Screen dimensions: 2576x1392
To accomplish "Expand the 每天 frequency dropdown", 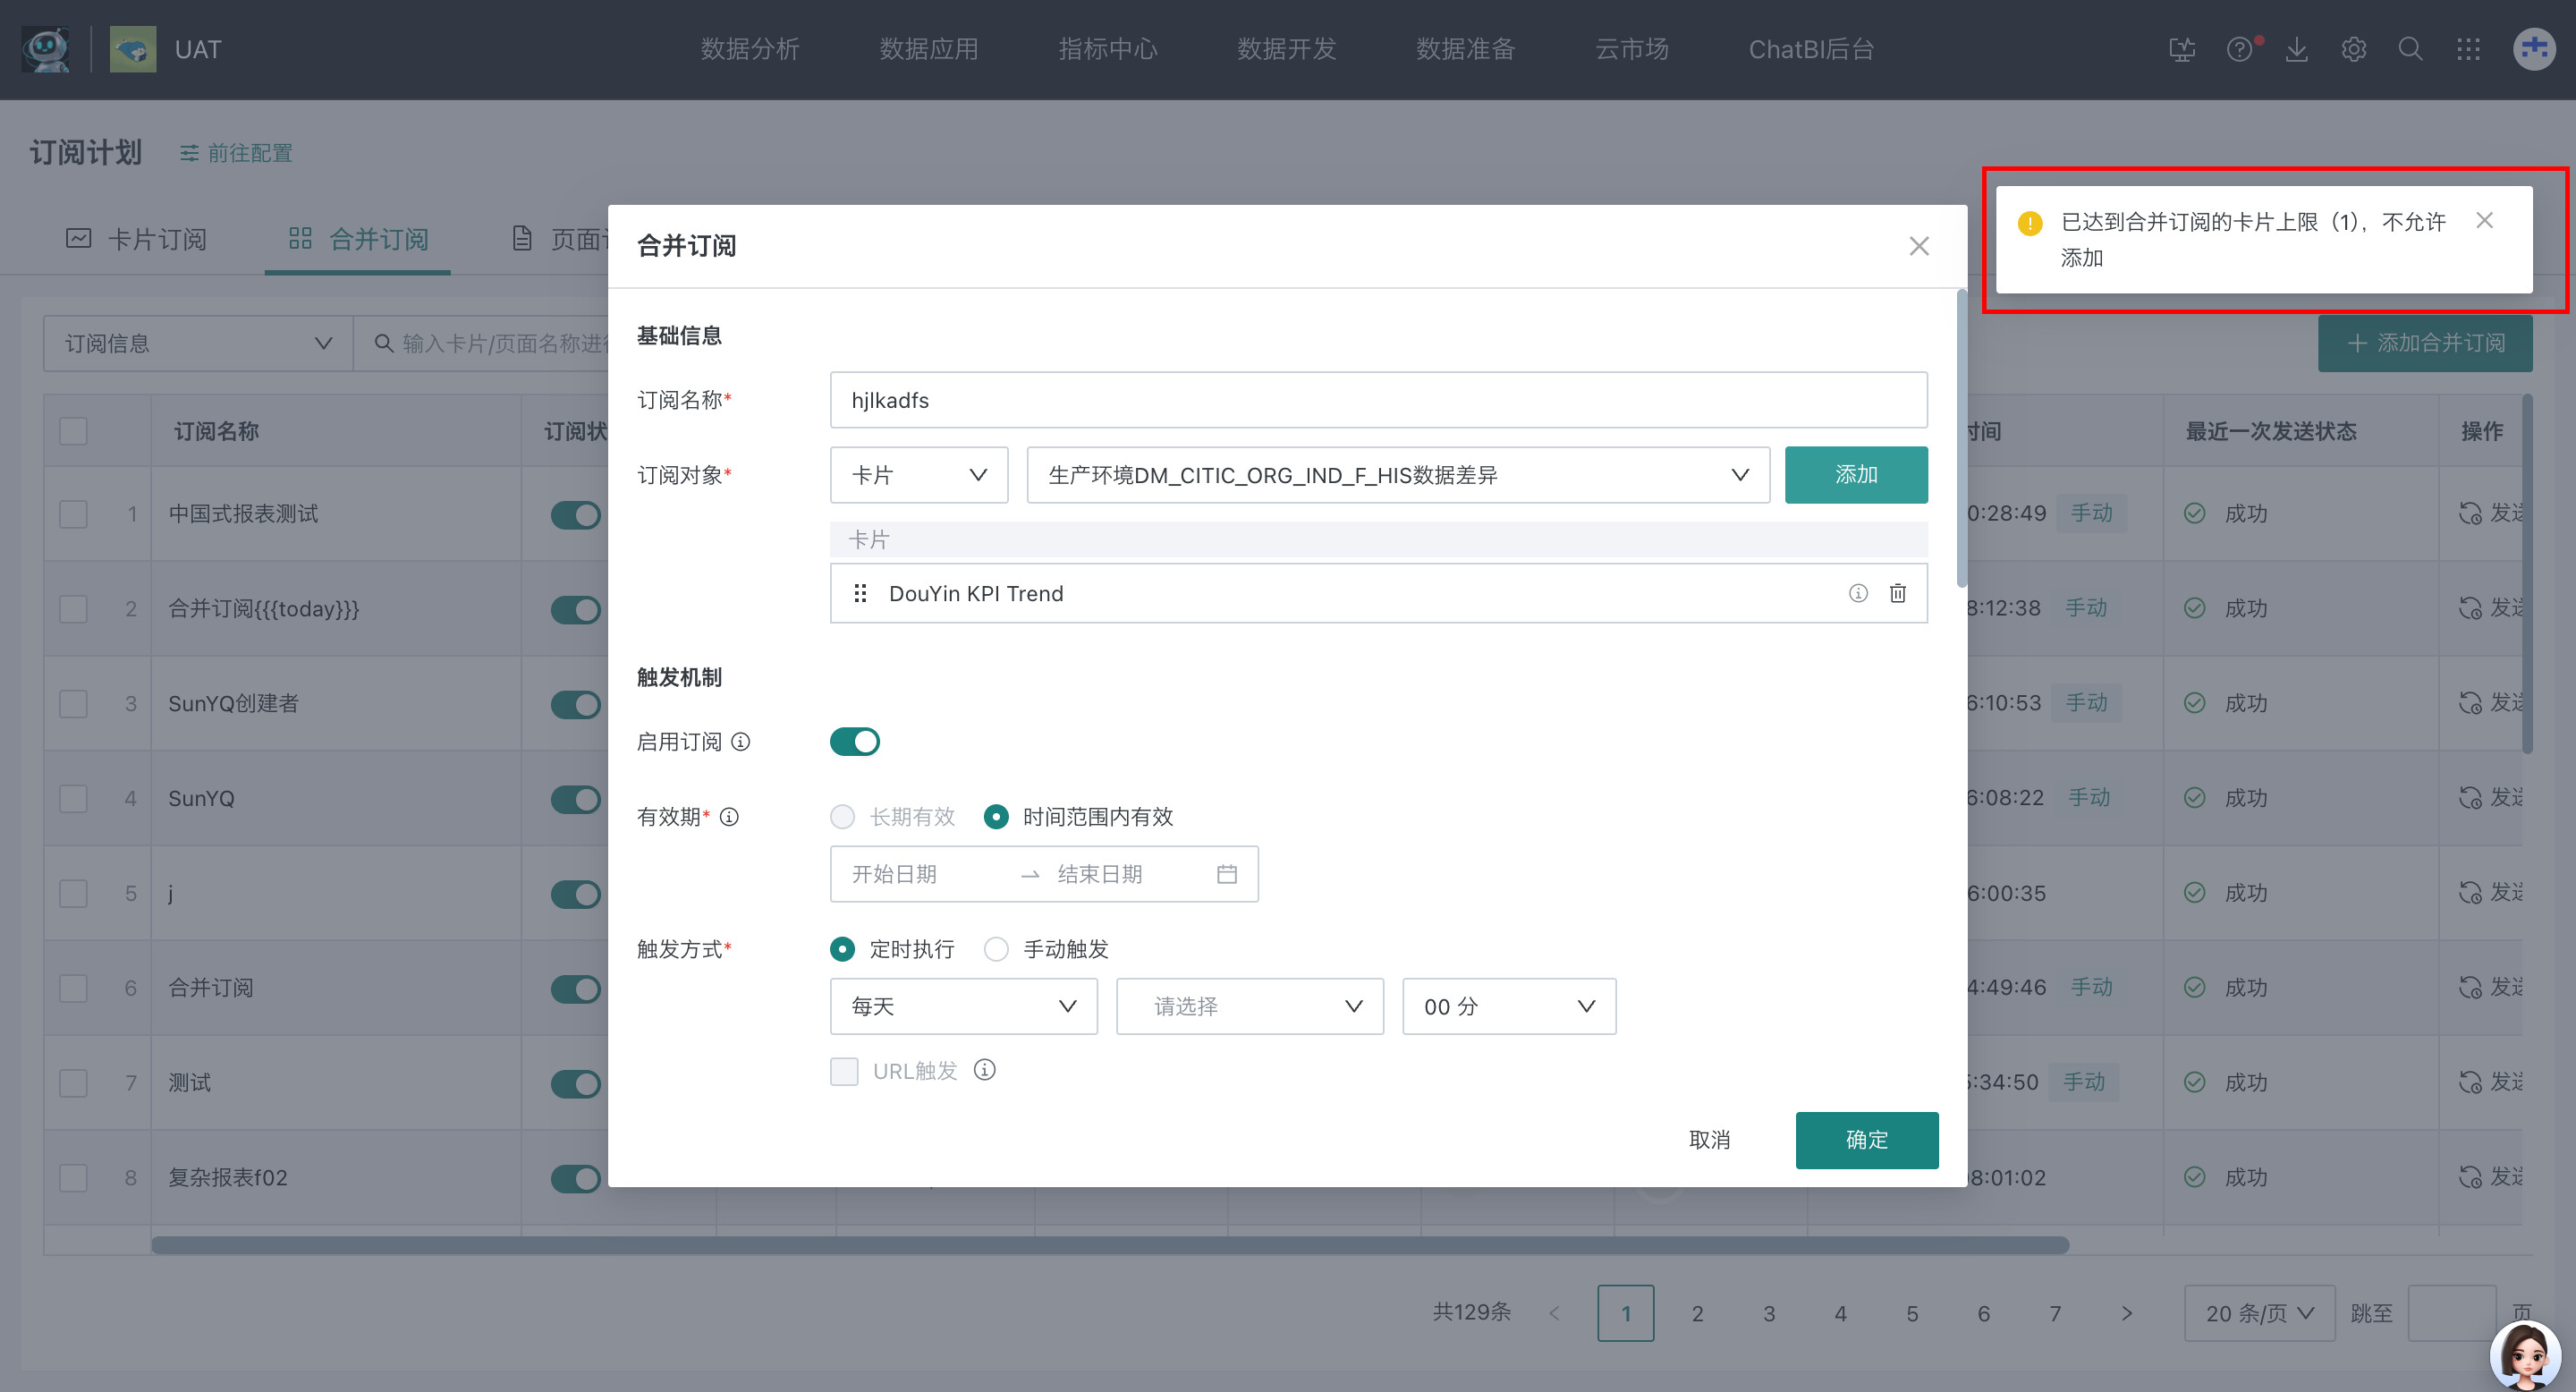I will [962, 1006].
